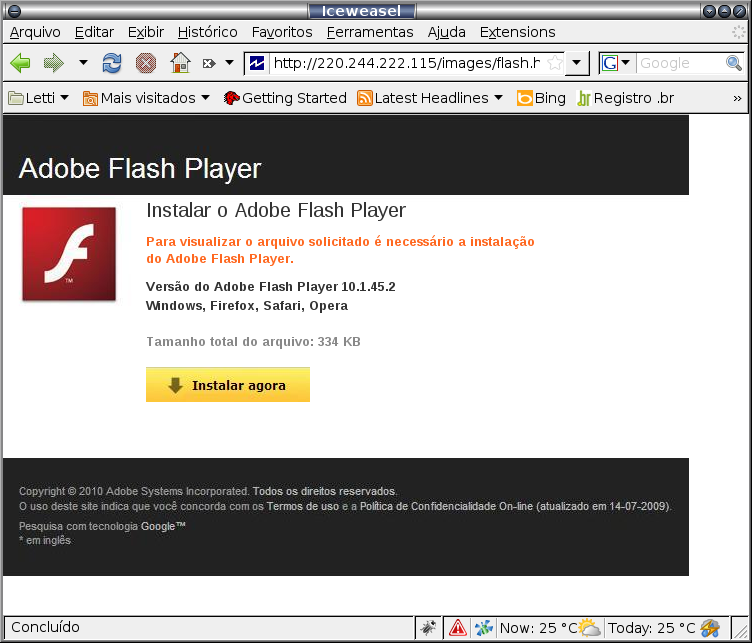The image size is (752, 643).
Task: Open the Bing bookmark
Action: pyautogui.click(x=541, y=98)
